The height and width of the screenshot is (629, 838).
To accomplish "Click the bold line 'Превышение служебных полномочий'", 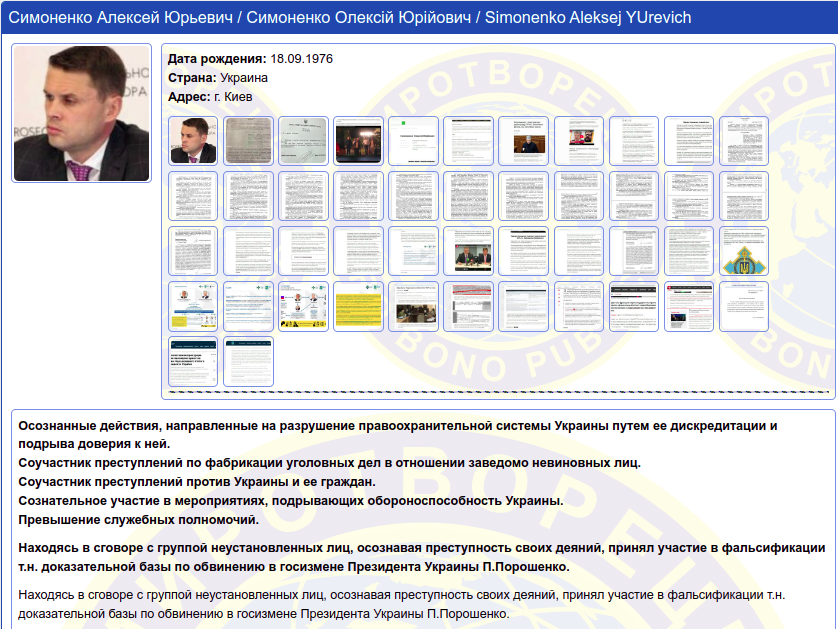I will (x=138, y=520).
